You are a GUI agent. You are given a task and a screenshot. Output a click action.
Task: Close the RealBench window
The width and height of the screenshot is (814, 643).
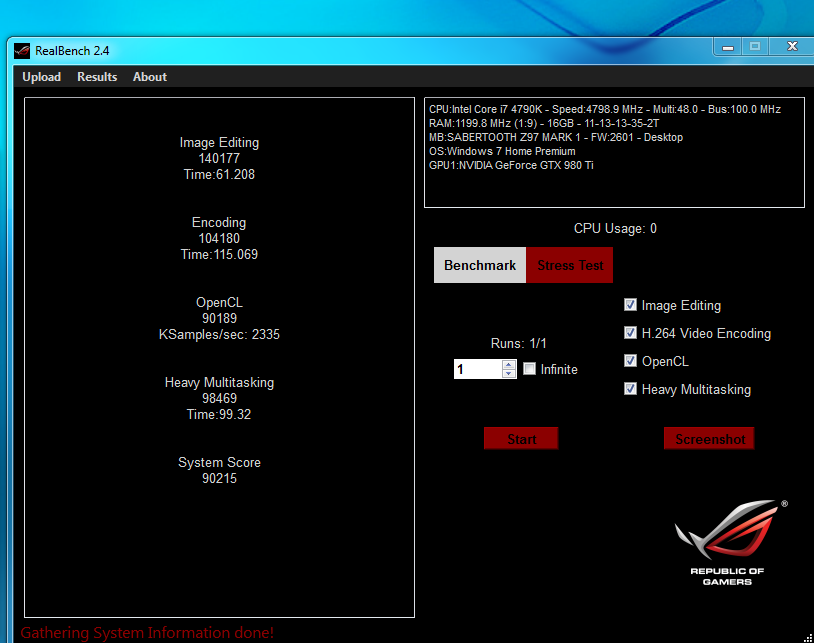click(x=792, y=47)
